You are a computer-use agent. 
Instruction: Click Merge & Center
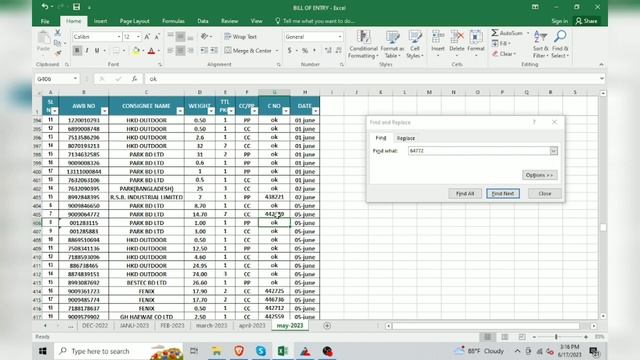pyautogui.click(x=248, y=51)
